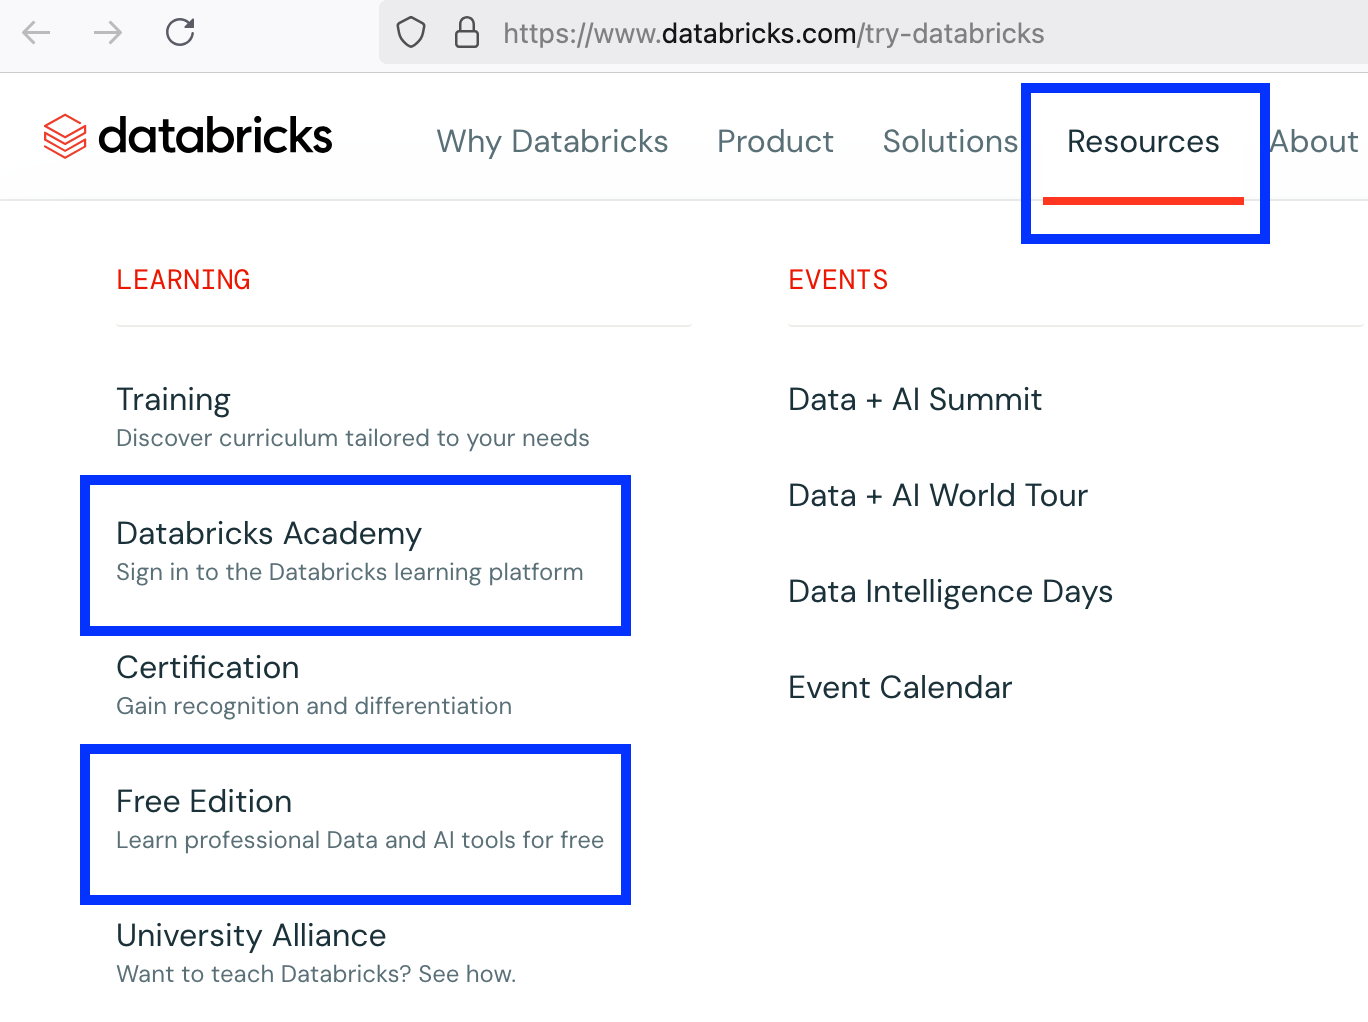View the Event Calendar
The width and height of the screenshot is (1368, 1022).
(900, 687)
